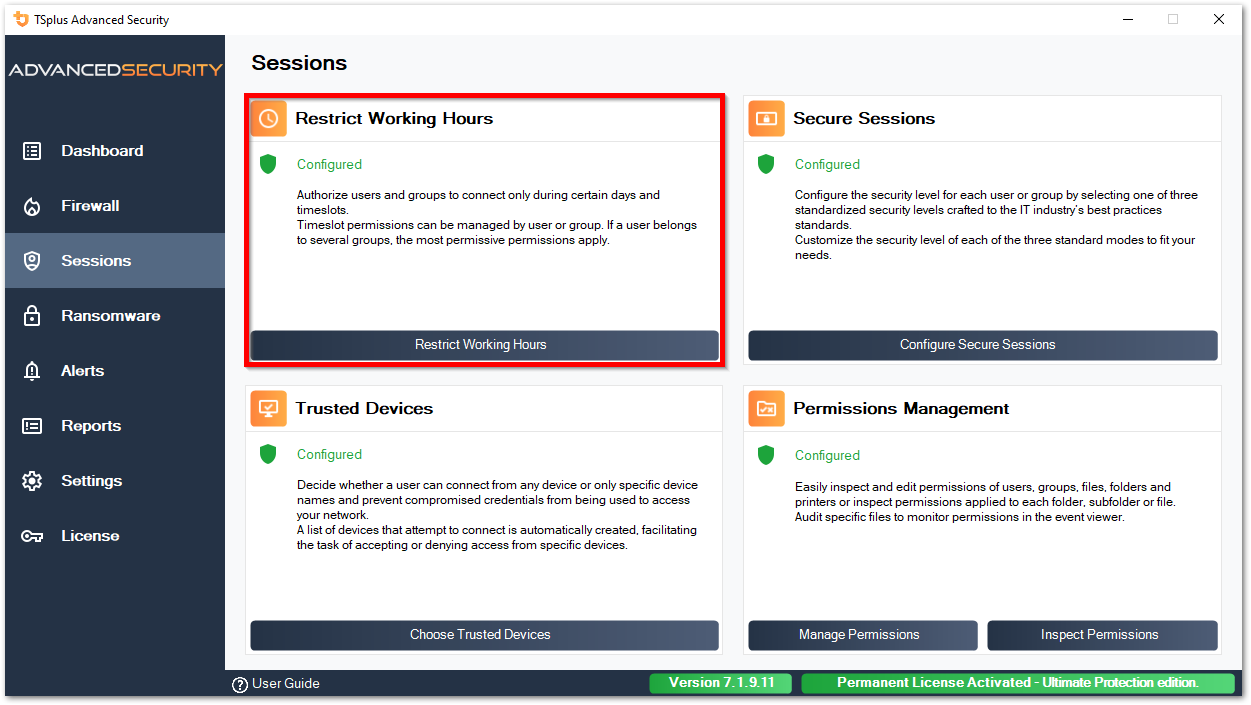This screenshot has height=705, width=1251.
Task: Click the orange Permissions Management folder icon
Action: click(766, 408)
